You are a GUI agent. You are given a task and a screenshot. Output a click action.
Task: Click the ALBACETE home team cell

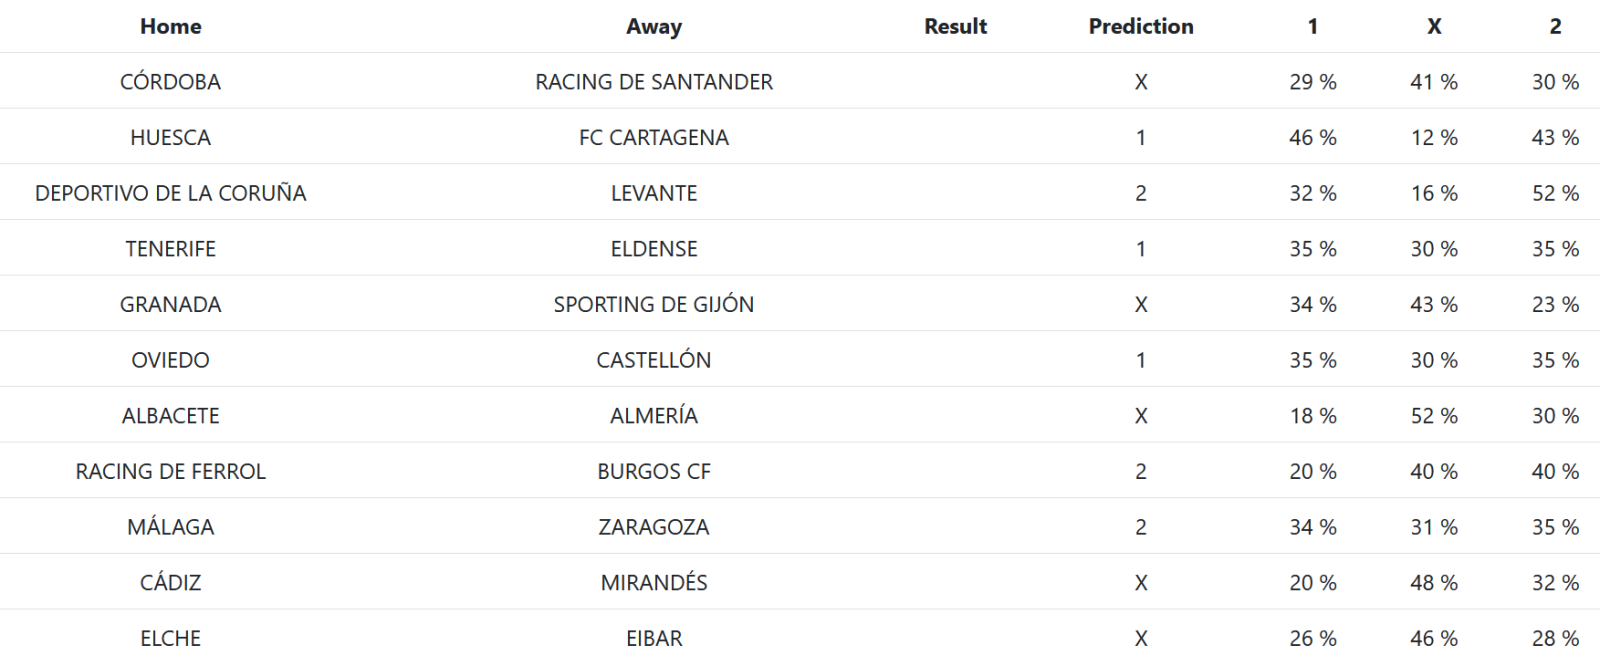(170, 416)
